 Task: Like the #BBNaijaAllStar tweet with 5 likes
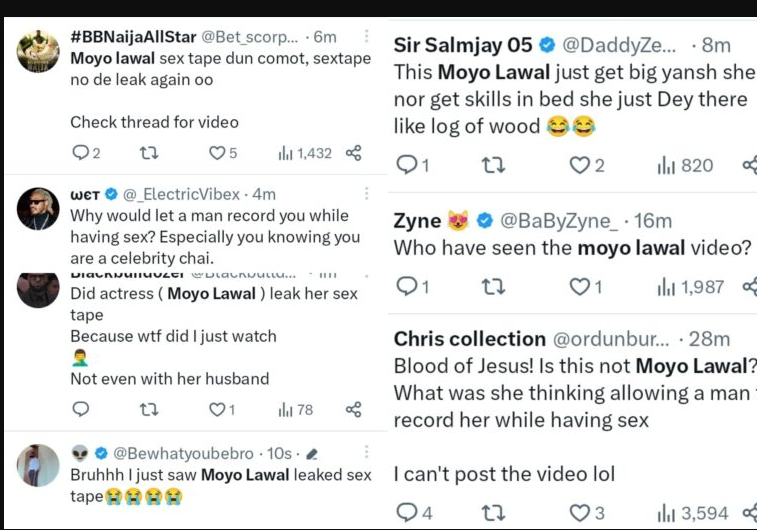tap(217, 153)
